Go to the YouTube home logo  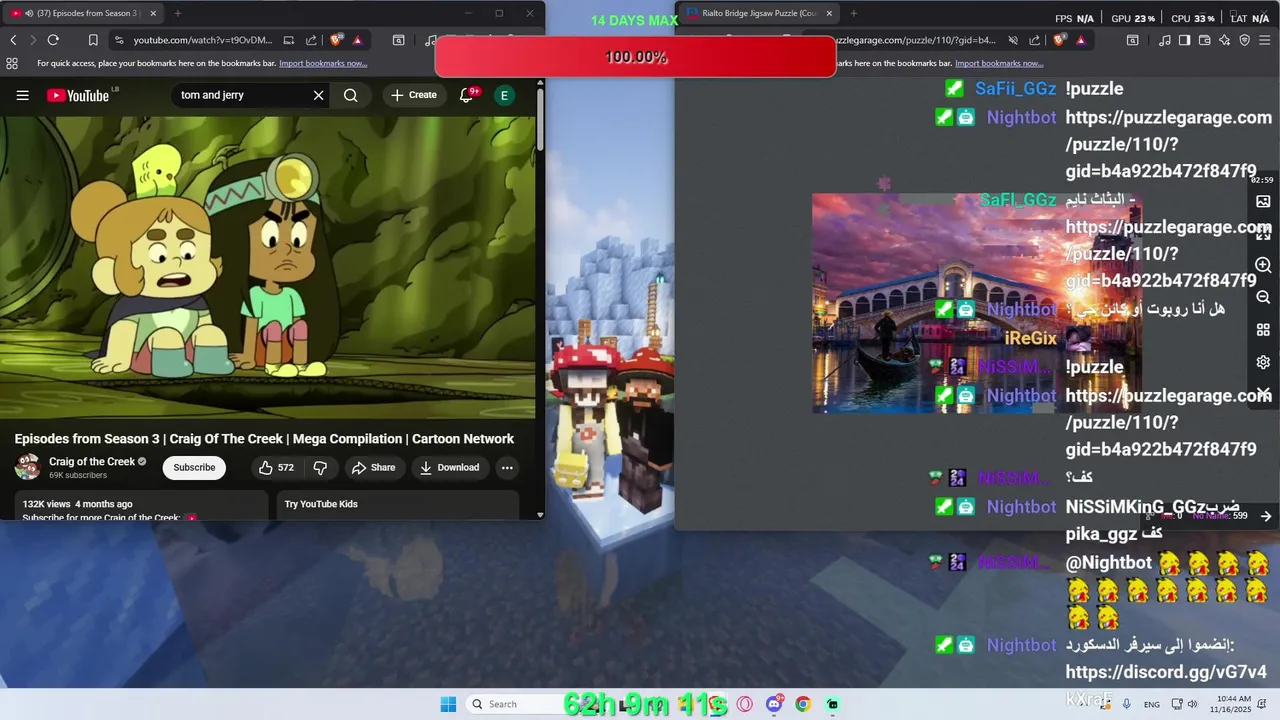click(78, 95)
